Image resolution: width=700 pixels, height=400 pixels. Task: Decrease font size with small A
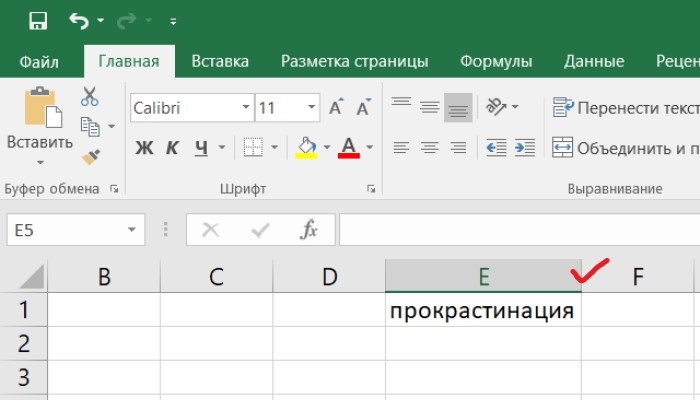(364, 107)
